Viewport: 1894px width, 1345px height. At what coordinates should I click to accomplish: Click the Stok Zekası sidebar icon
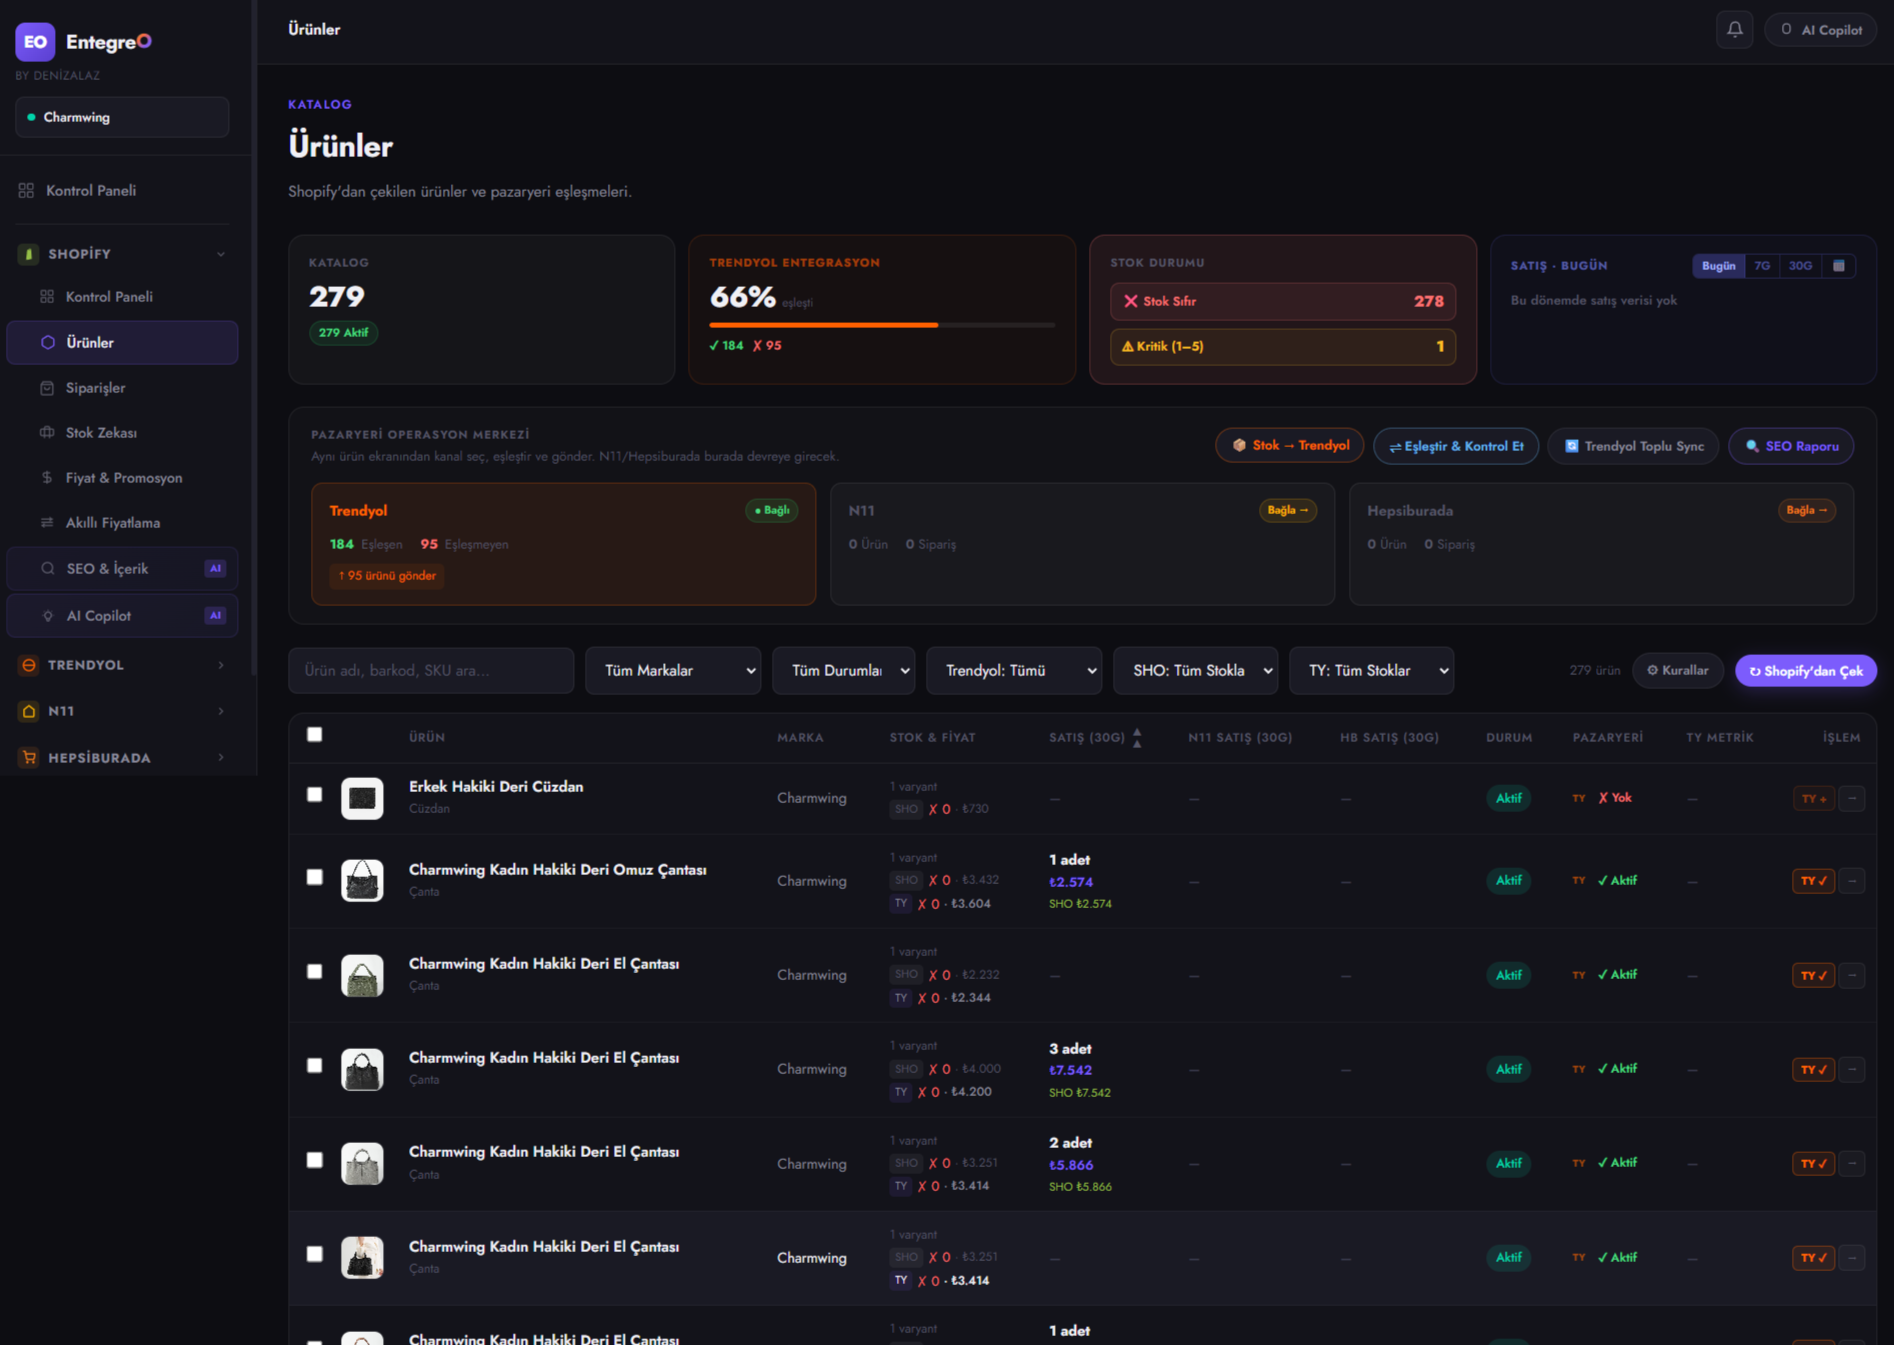pyautogui.click(x=47, y=433)
